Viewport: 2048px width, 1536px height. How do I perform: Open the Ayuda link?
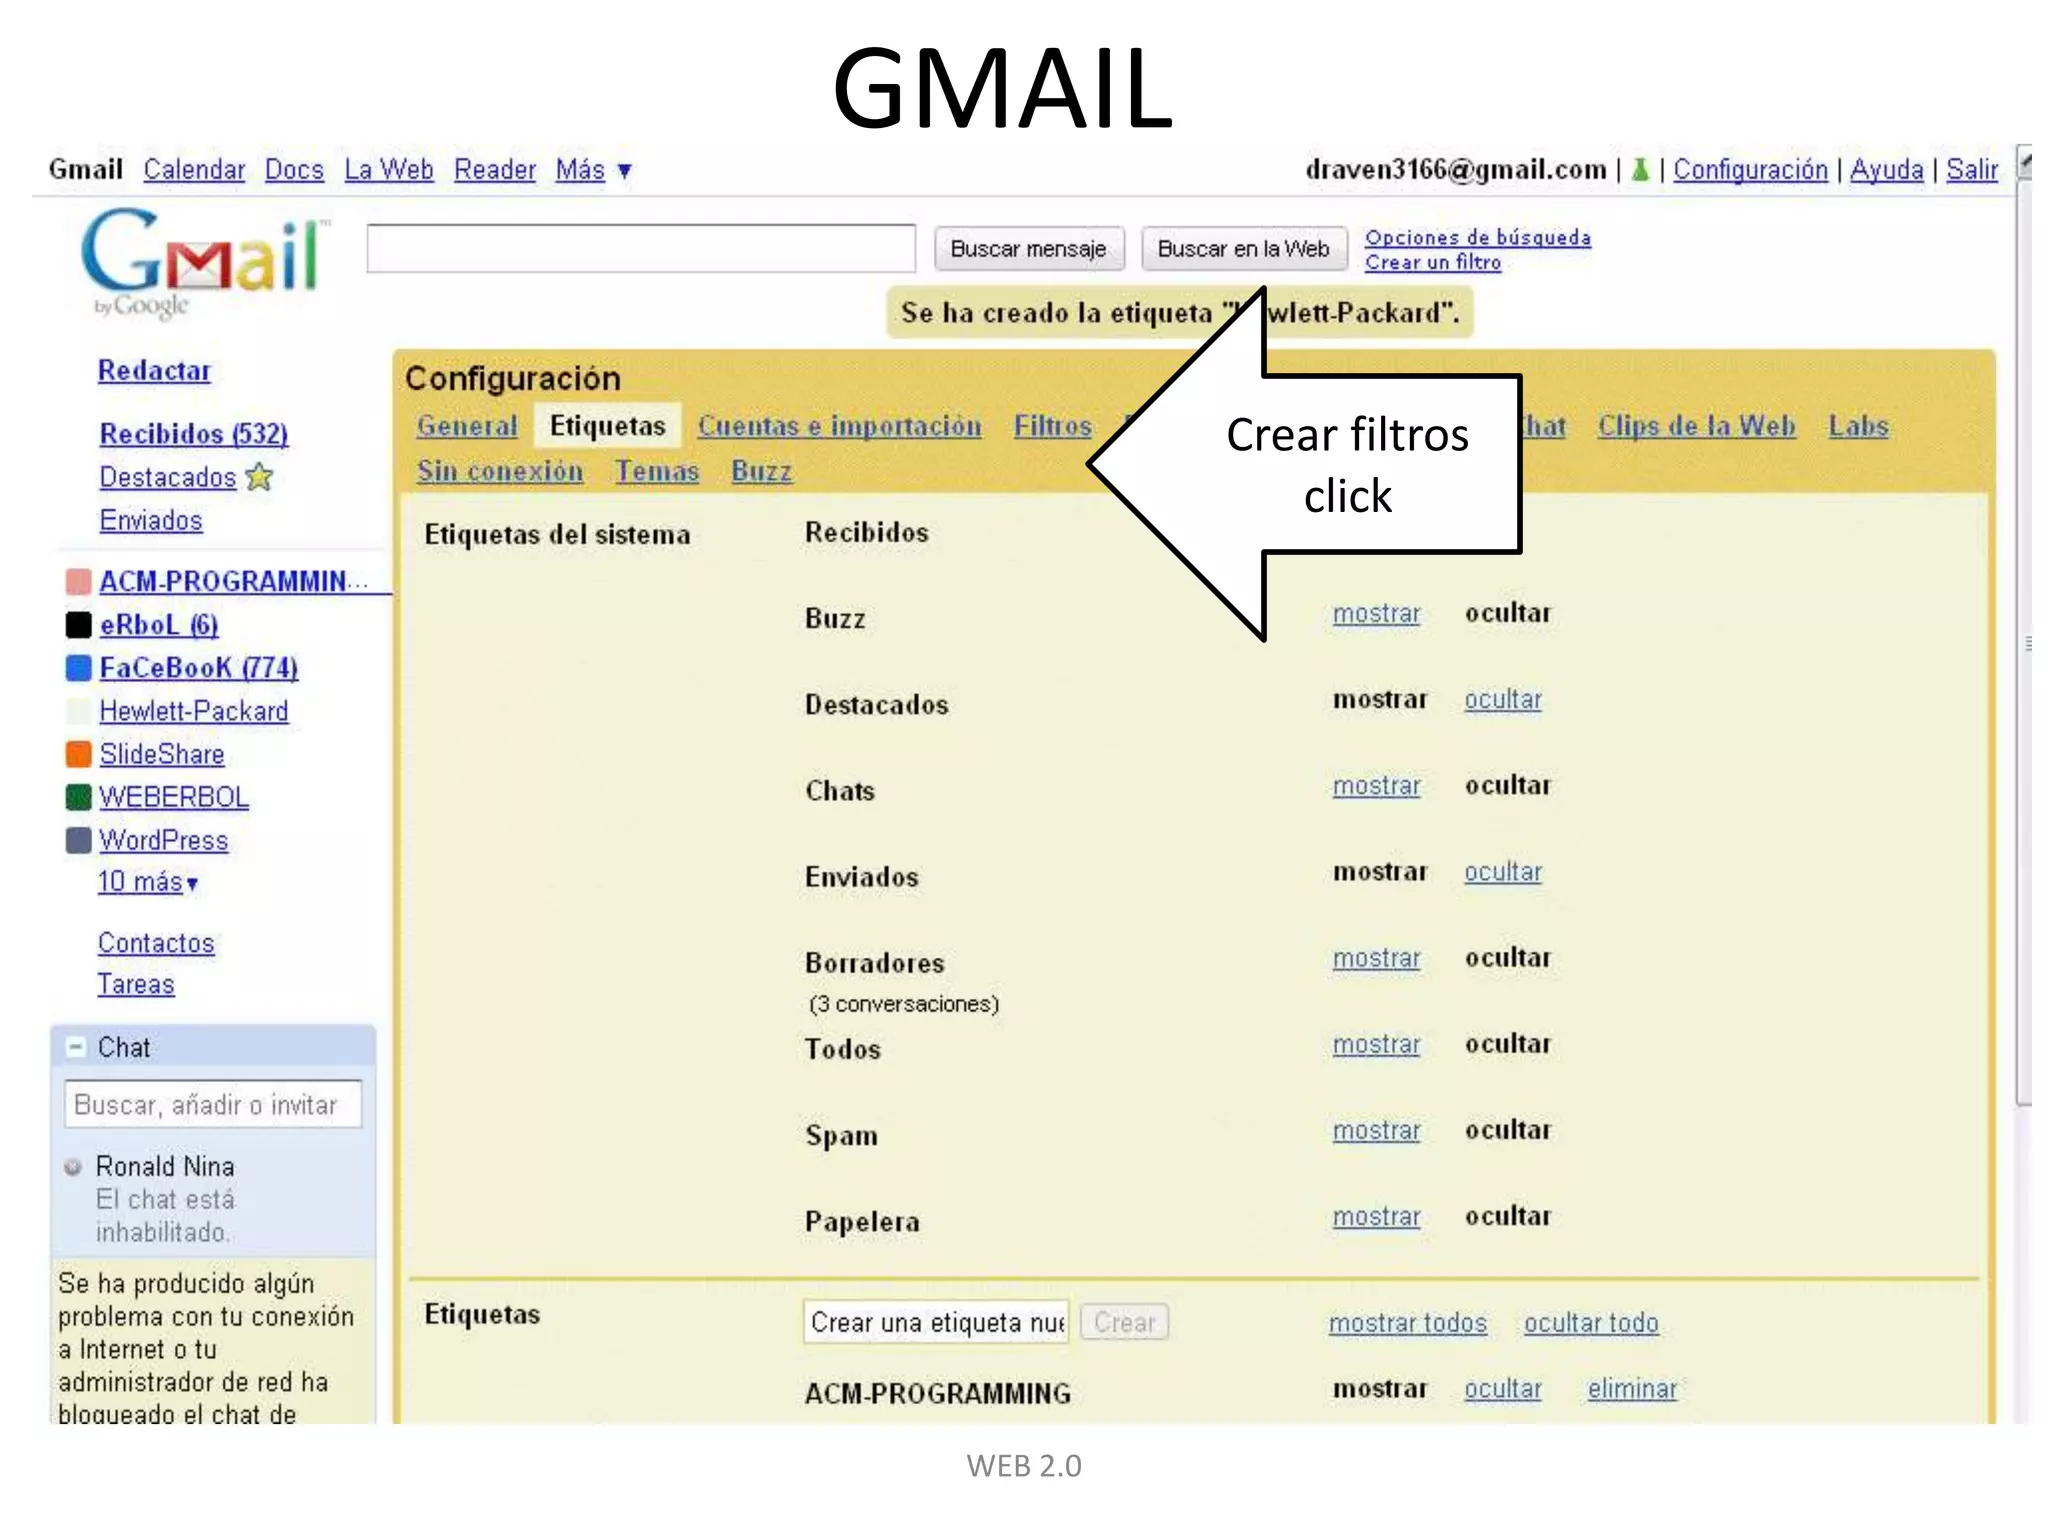1886,170
